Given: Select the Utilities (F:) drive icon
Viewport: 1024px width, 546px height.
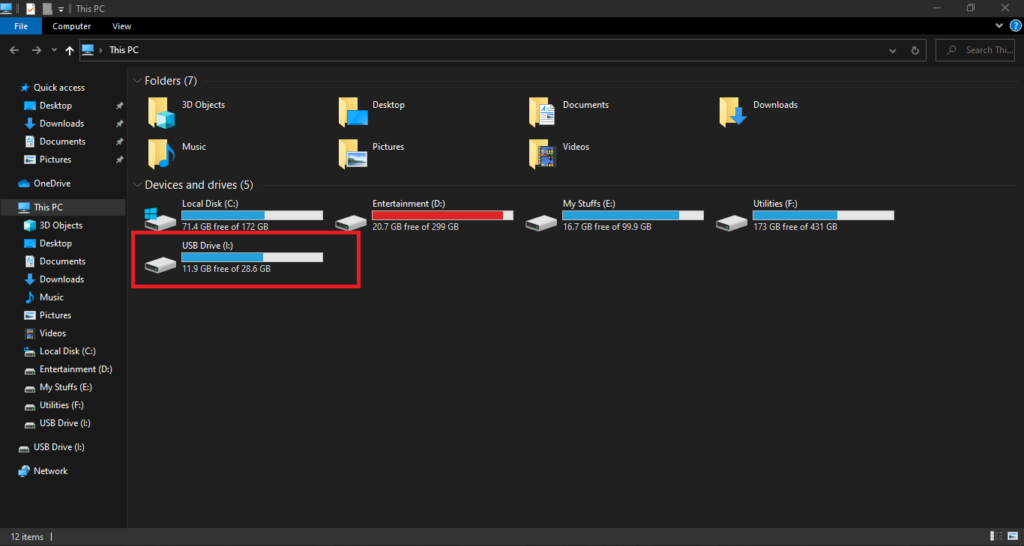Looking at the screenshot, I should tap(732, 223).
